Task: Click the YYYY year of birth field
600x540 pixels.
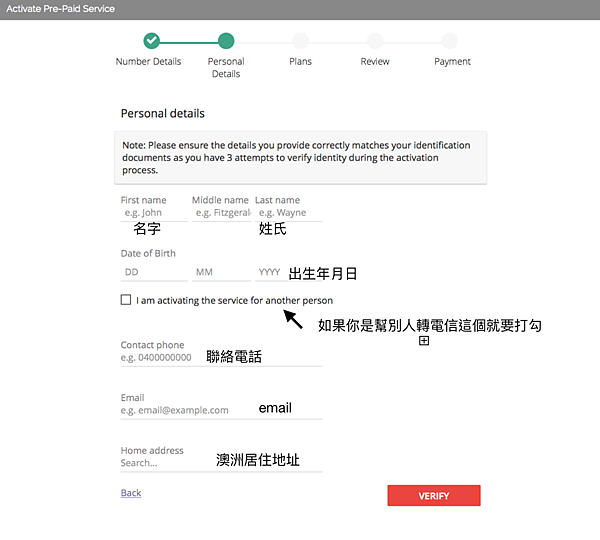Action: click(270, 272)
